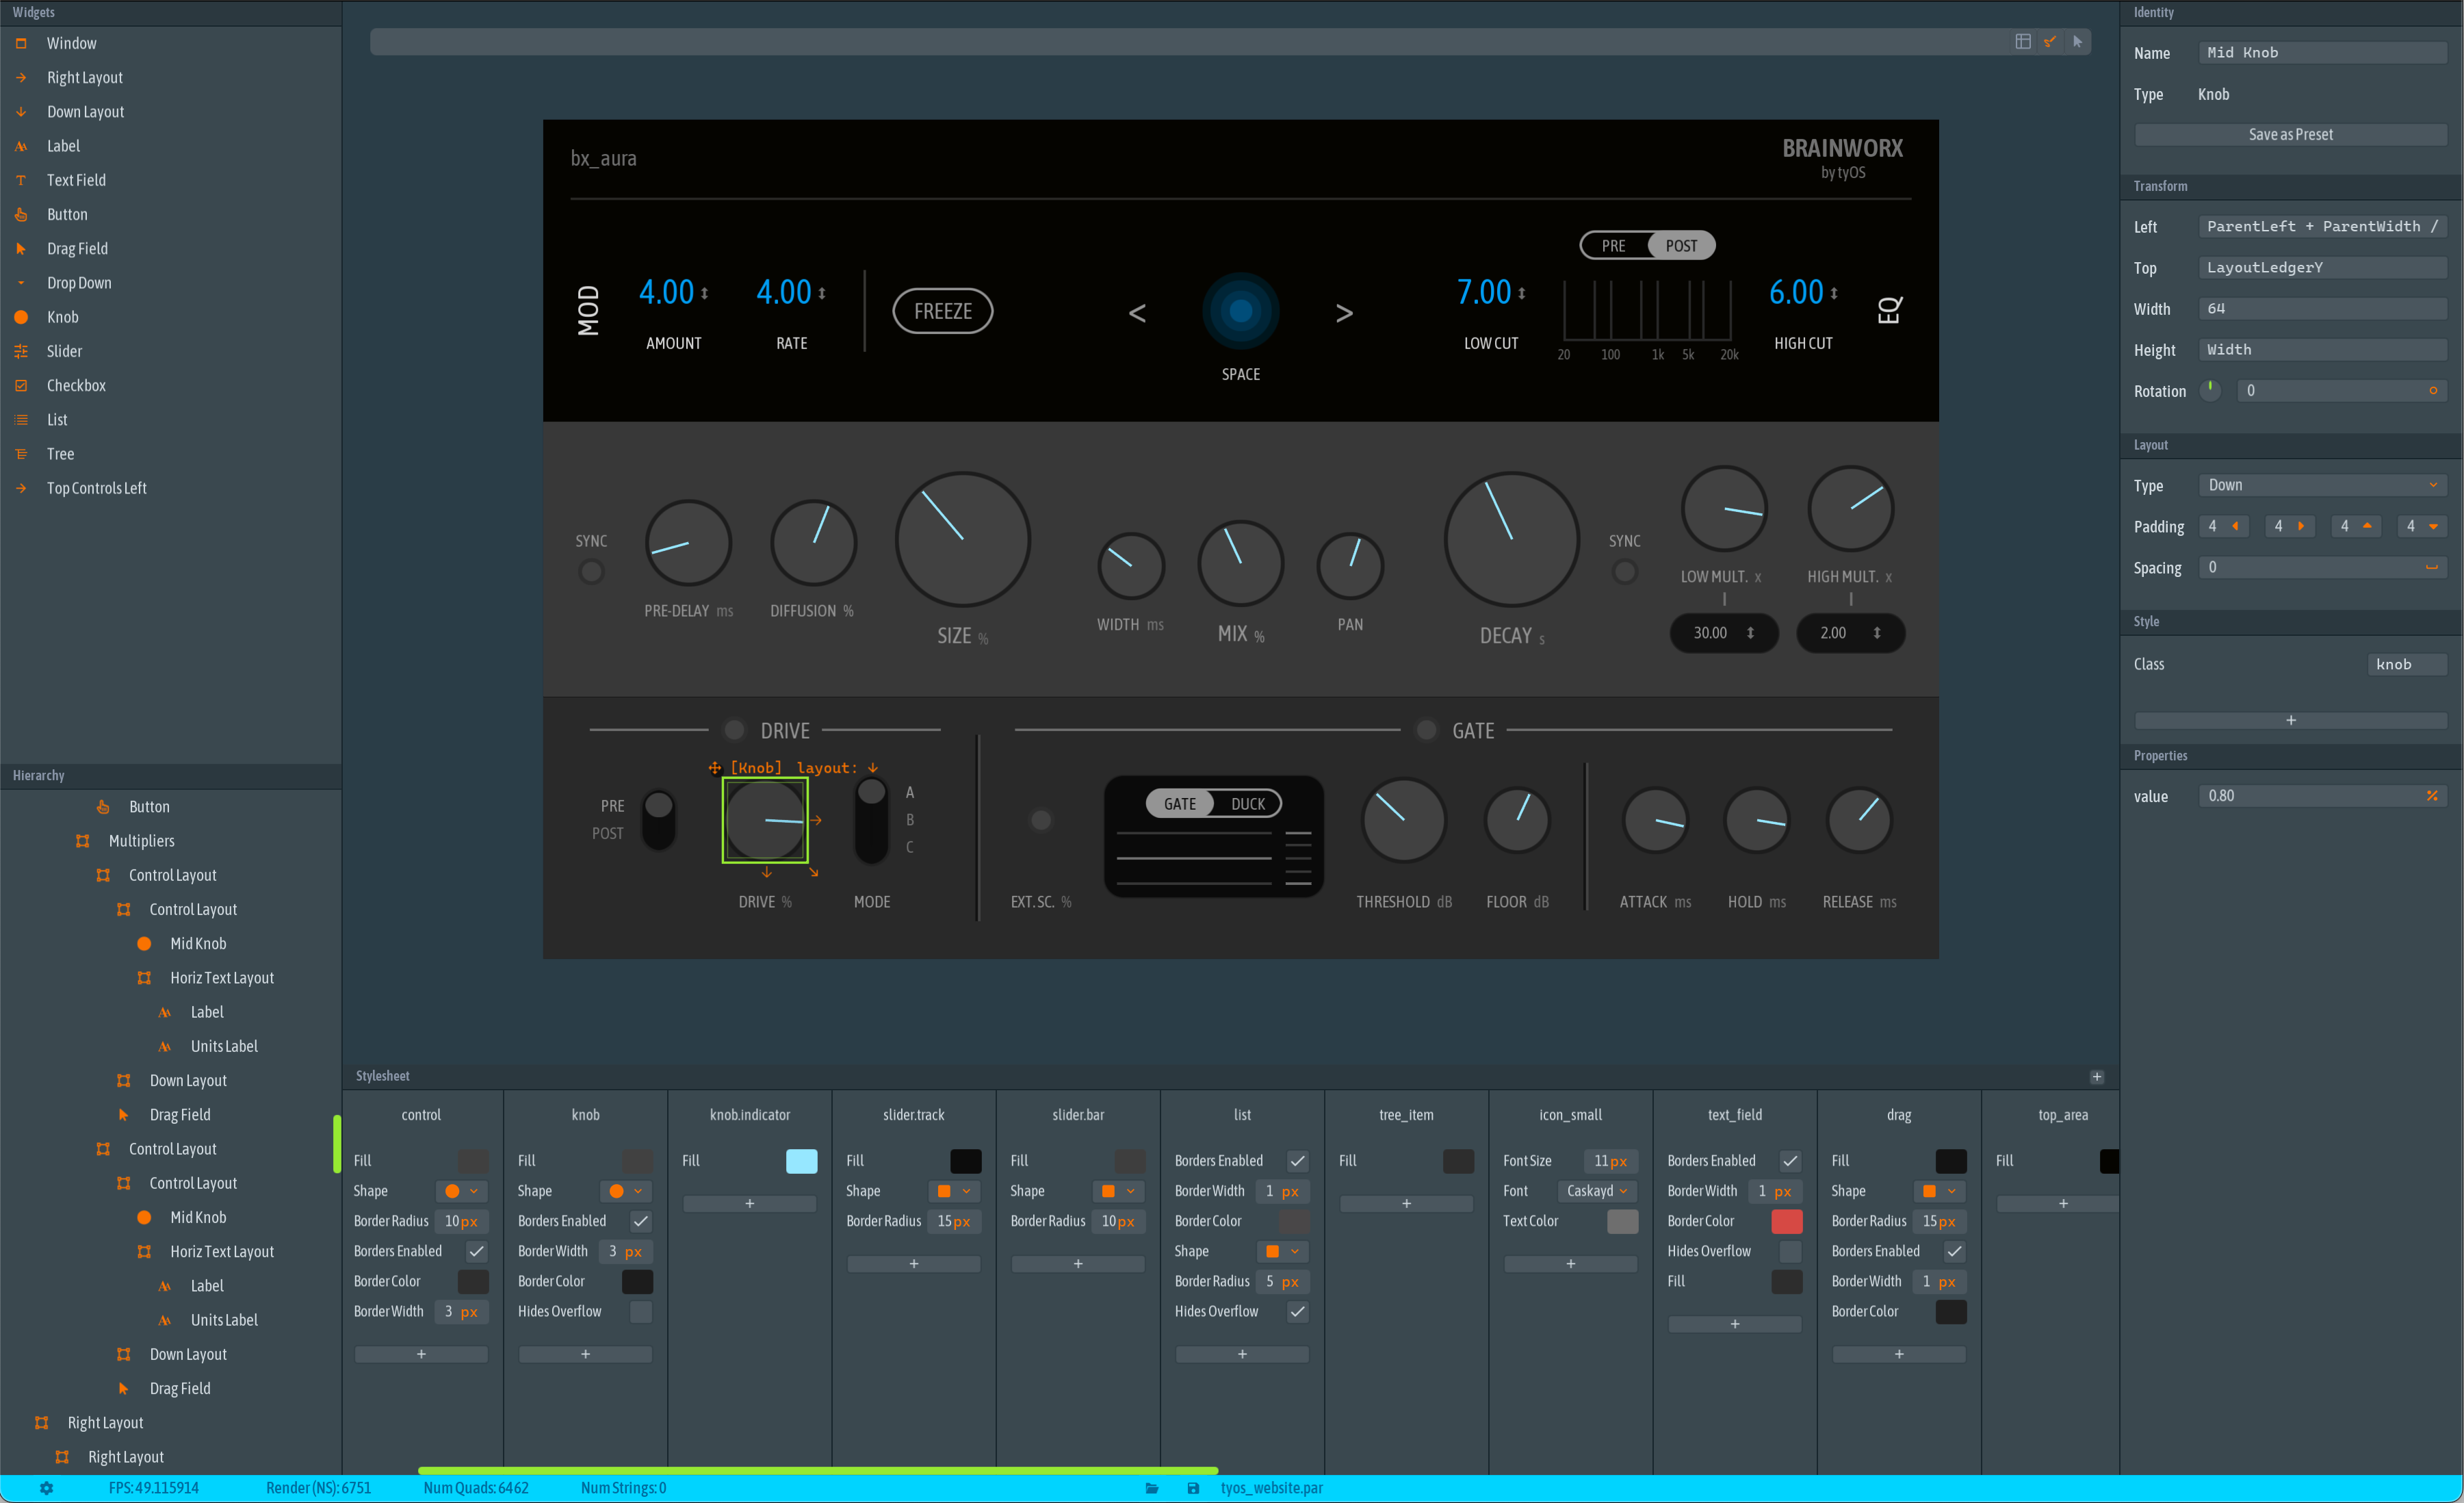This screenshot has height=1503, width=2464.
Task: Select the pointer cursor tool icon
Action: click(2077, 41)
